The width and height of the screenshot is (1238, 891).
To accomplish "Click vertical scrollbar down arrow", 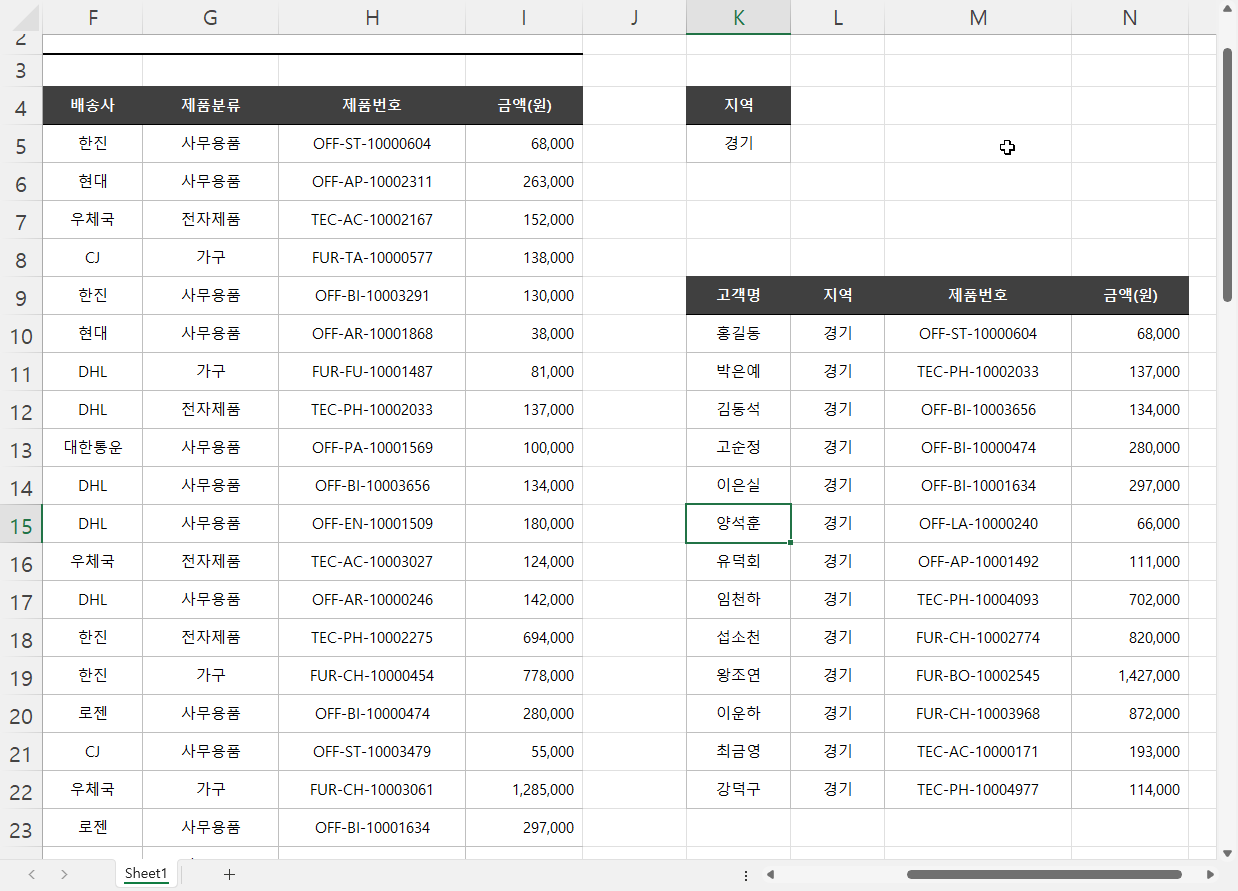I will (x=1228, y=853).
